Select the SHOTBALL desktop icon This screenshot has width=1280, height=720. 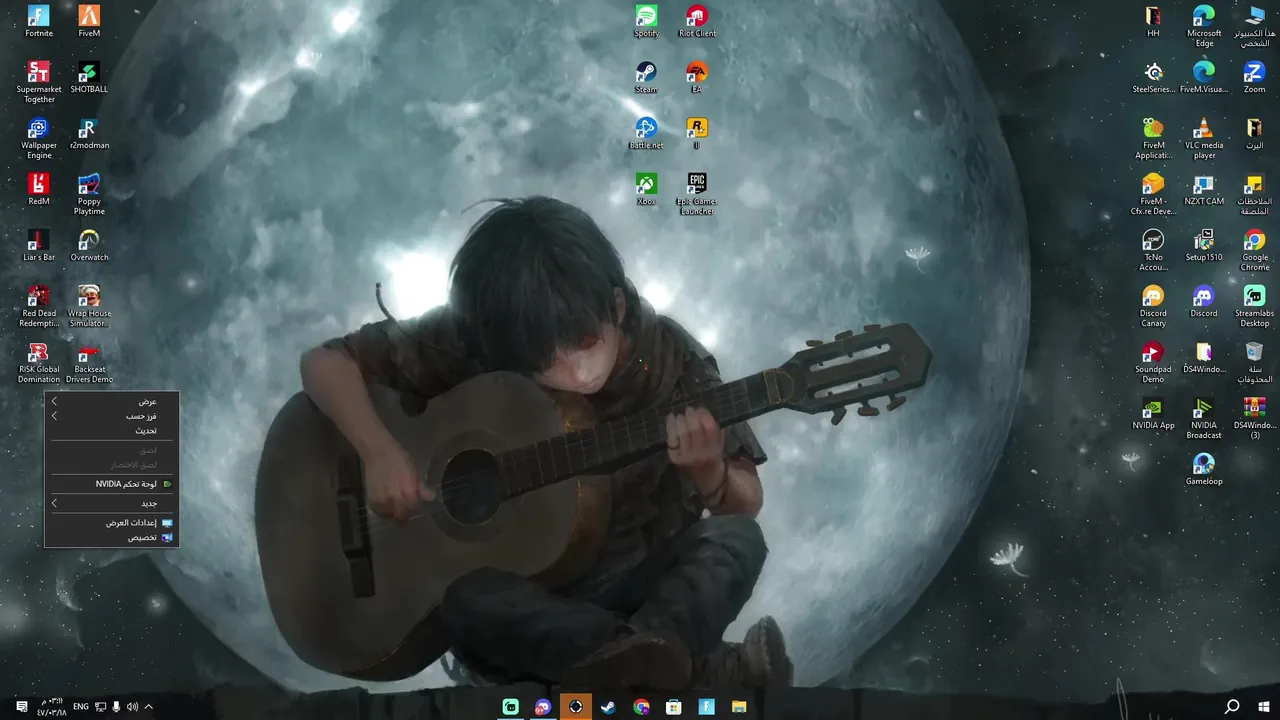pyautogui.click(x=89, y=77)
